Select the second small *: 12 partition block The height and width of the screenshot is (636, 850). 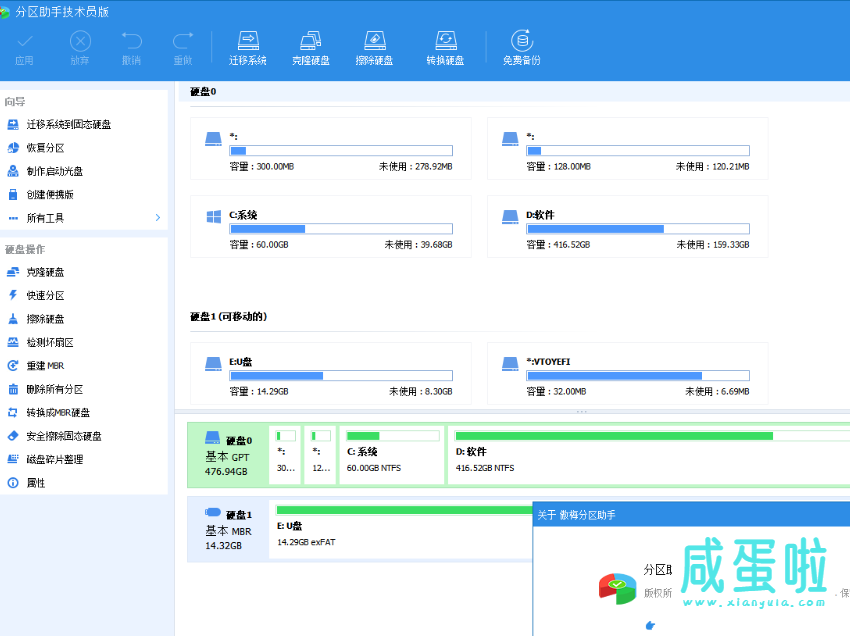tap(320, 455)
